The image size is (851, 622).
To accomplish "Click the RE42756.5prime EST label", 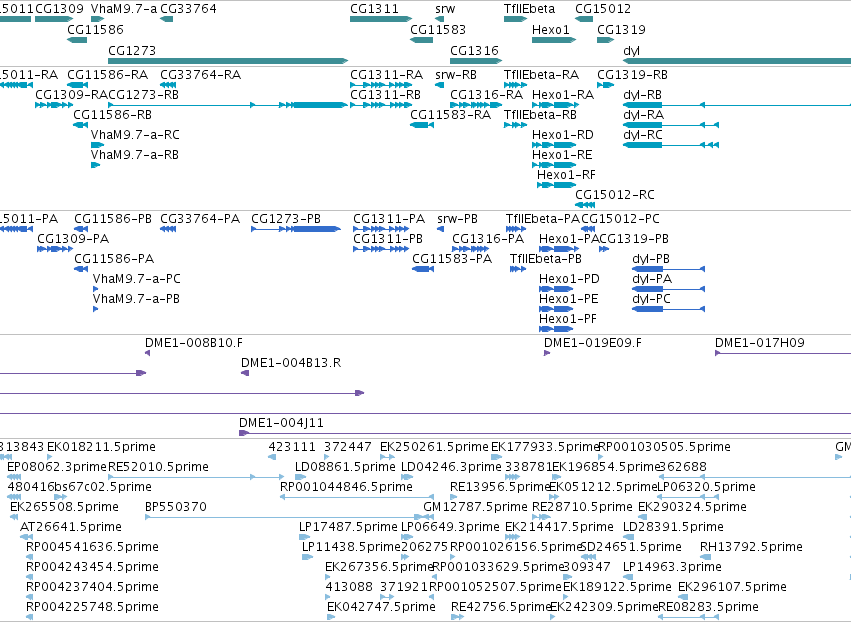I will (x=500, y=606).
